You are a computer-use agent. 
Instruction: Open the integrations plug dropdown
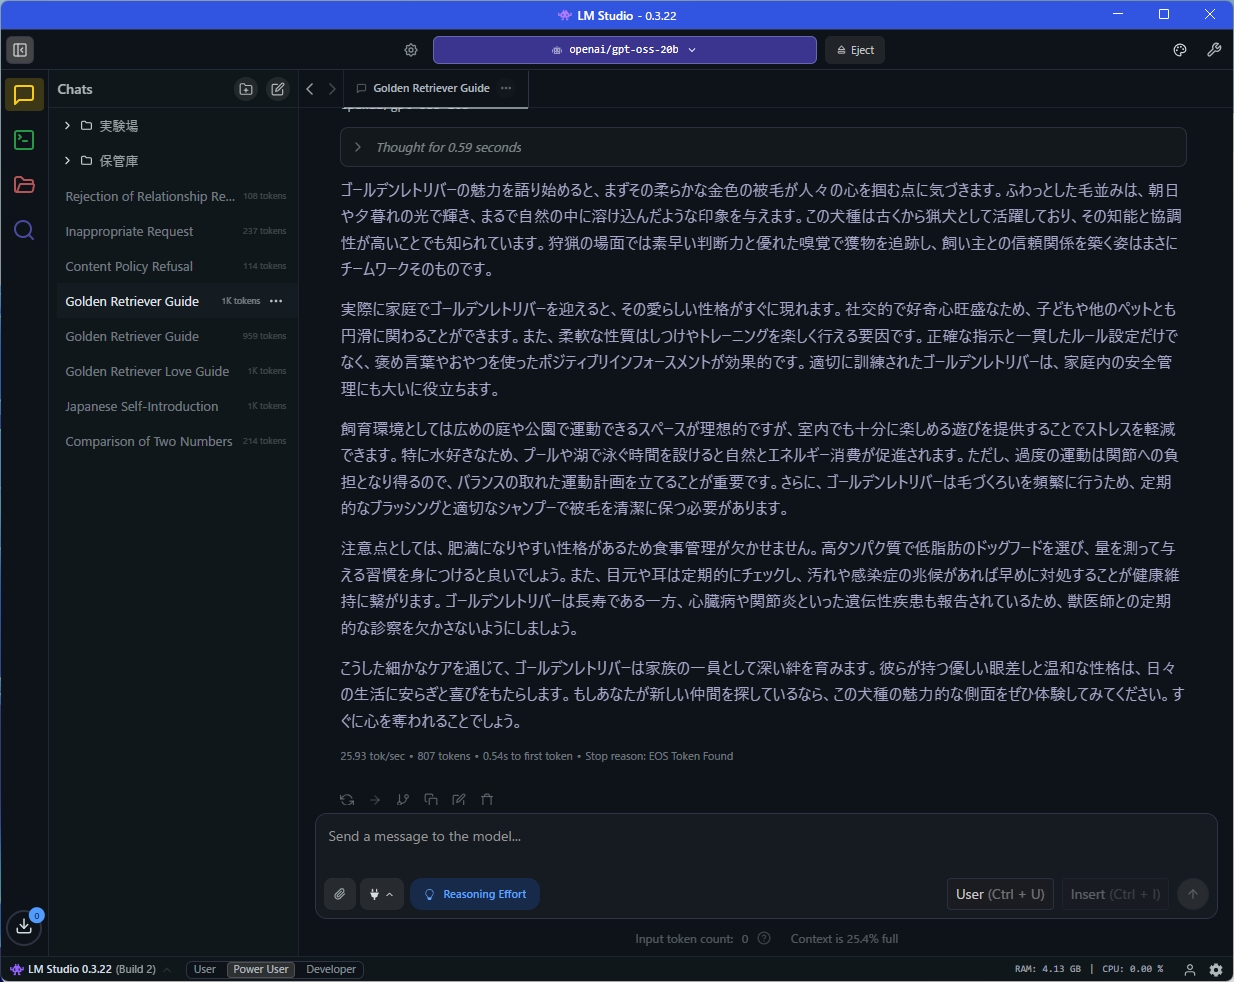pos(381,894)
